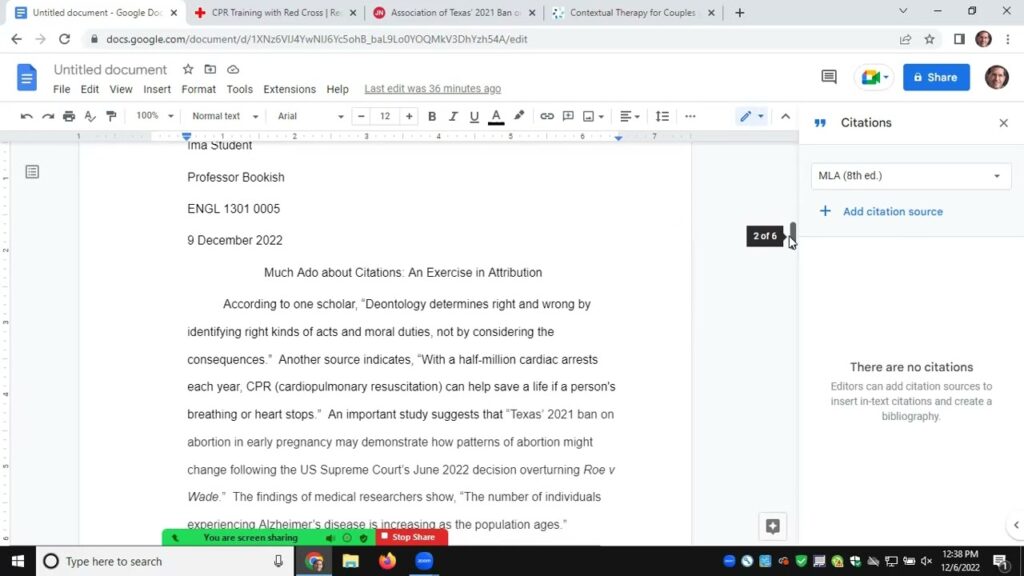Expand the Normal text style dropdown
This screenshot has width=1024, height=576.
tap(225, 116)
